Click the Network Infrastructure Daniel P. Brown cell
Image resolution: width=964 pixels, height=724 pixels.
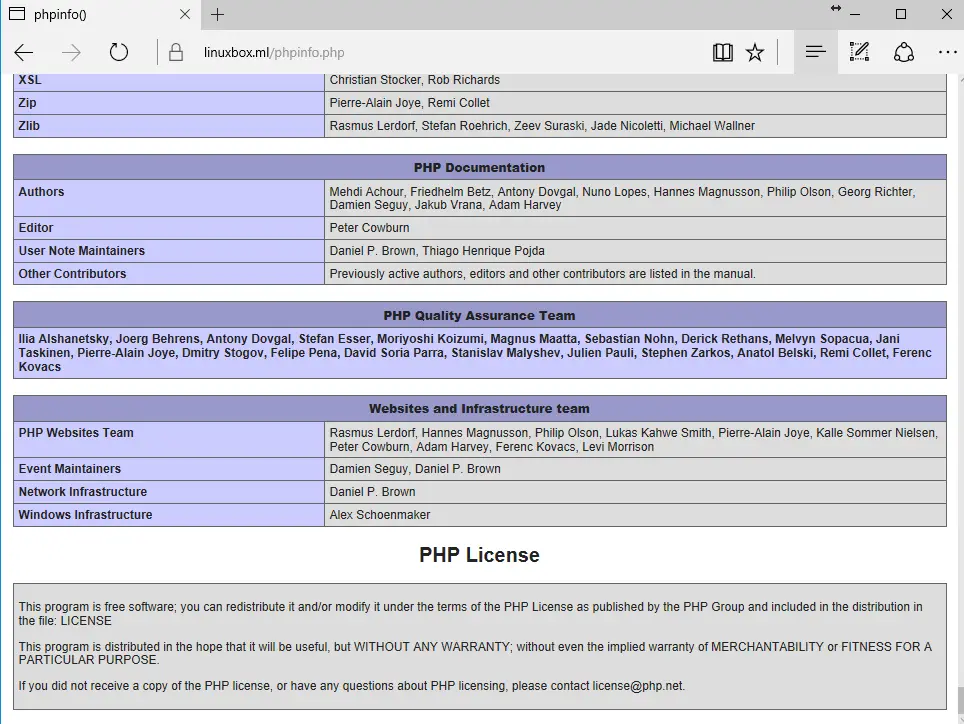coord(635,492)
